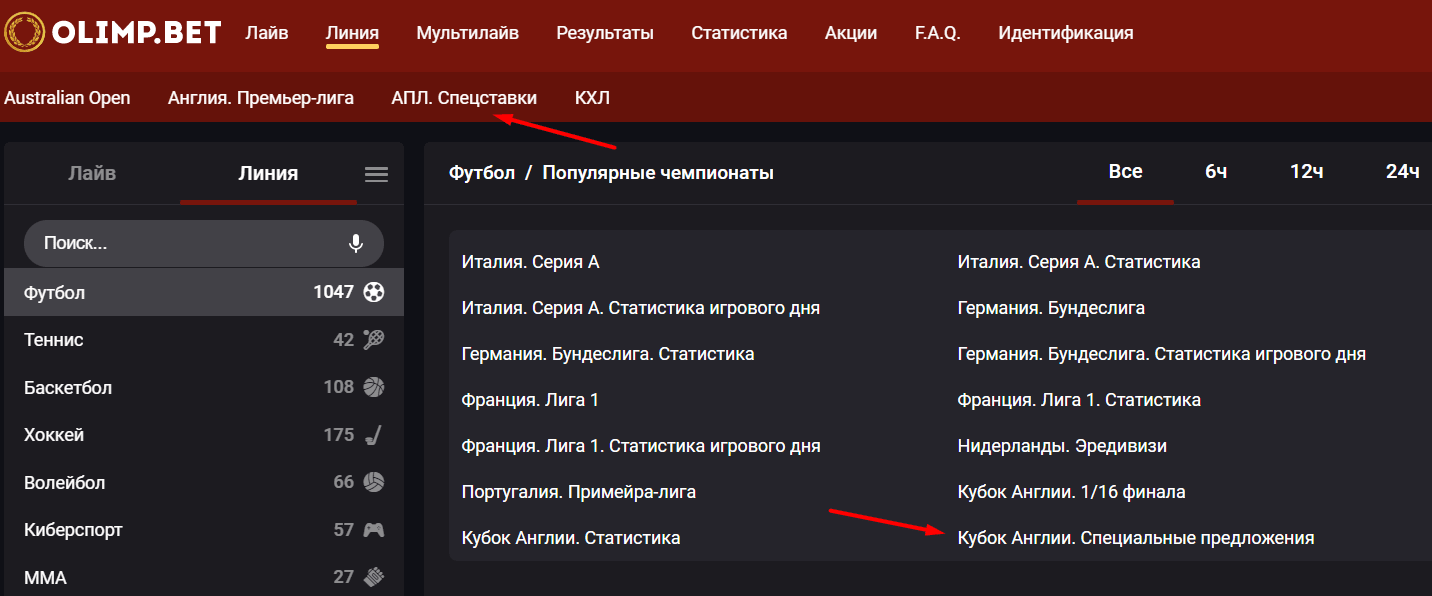Open Акции in the top menu
The width and height of the screenshot is (1432, 596).
(x=851, y=33)
